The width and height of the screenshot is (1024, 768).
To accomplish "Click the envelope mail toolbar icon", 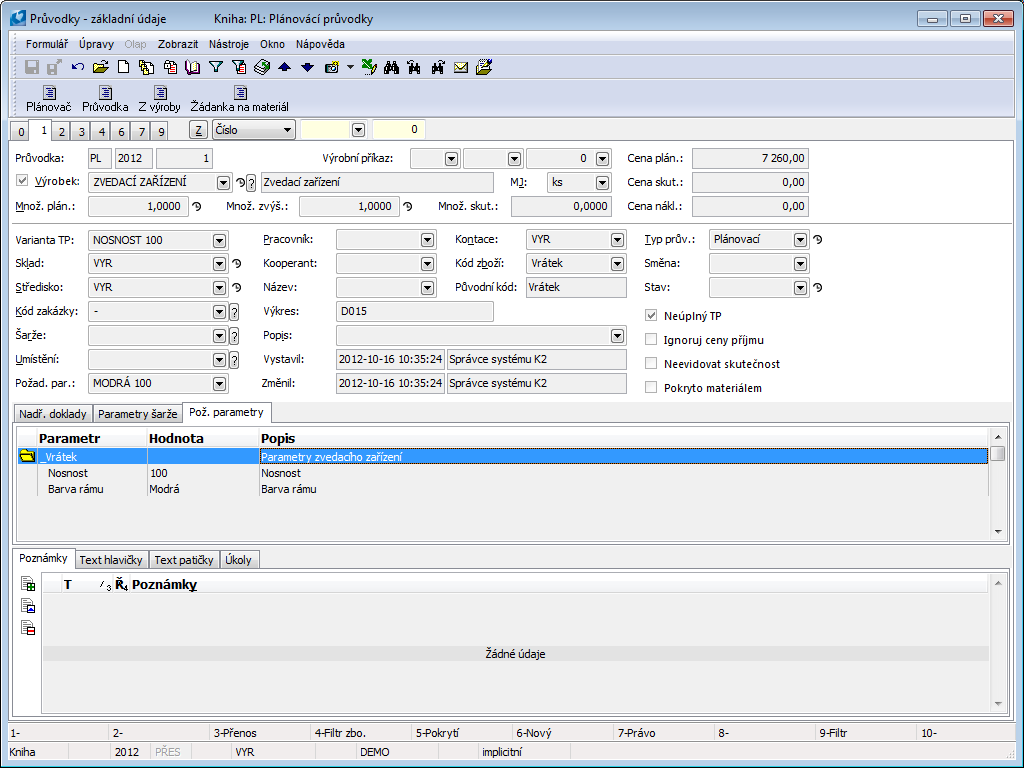I will (461, 67).
